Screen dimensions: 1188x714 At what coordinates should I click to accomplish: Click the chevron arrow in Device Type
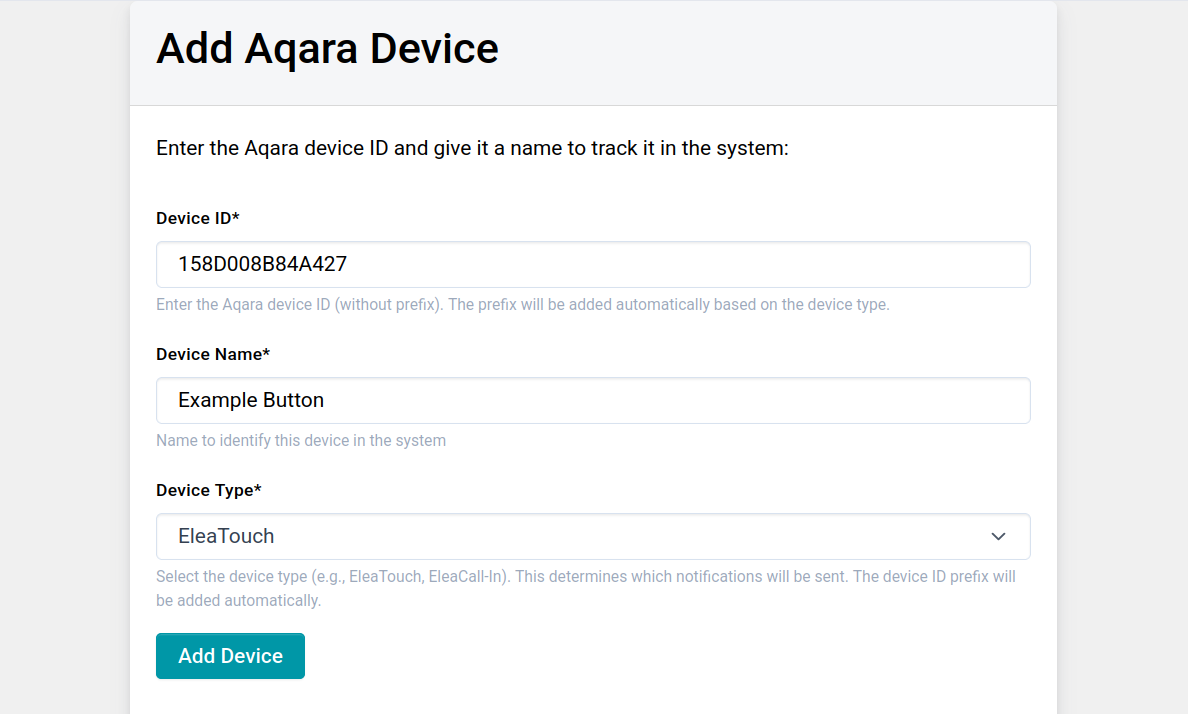pyautogui.click(x=998, y=537)
